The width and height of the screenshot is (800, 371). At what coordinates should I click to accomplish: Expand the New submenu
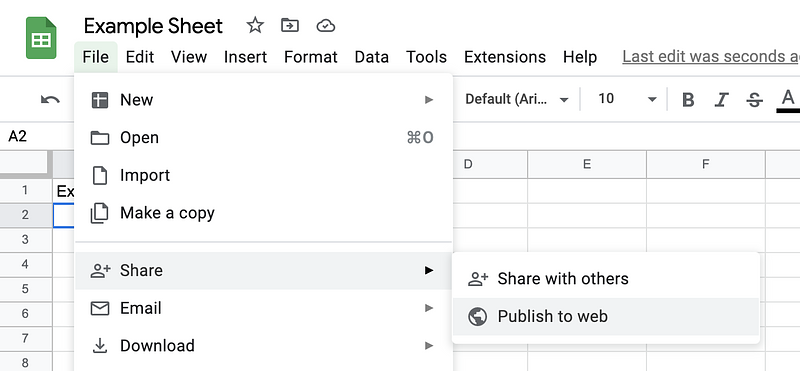point(263,100)
